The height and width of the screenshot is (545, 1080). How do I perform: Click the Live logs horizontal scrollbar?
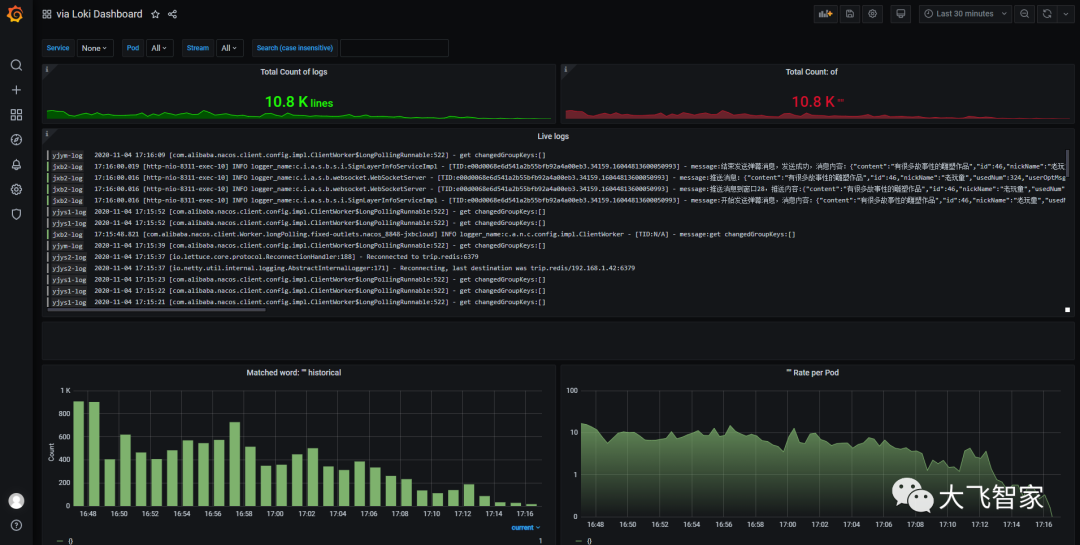[156, 310]
